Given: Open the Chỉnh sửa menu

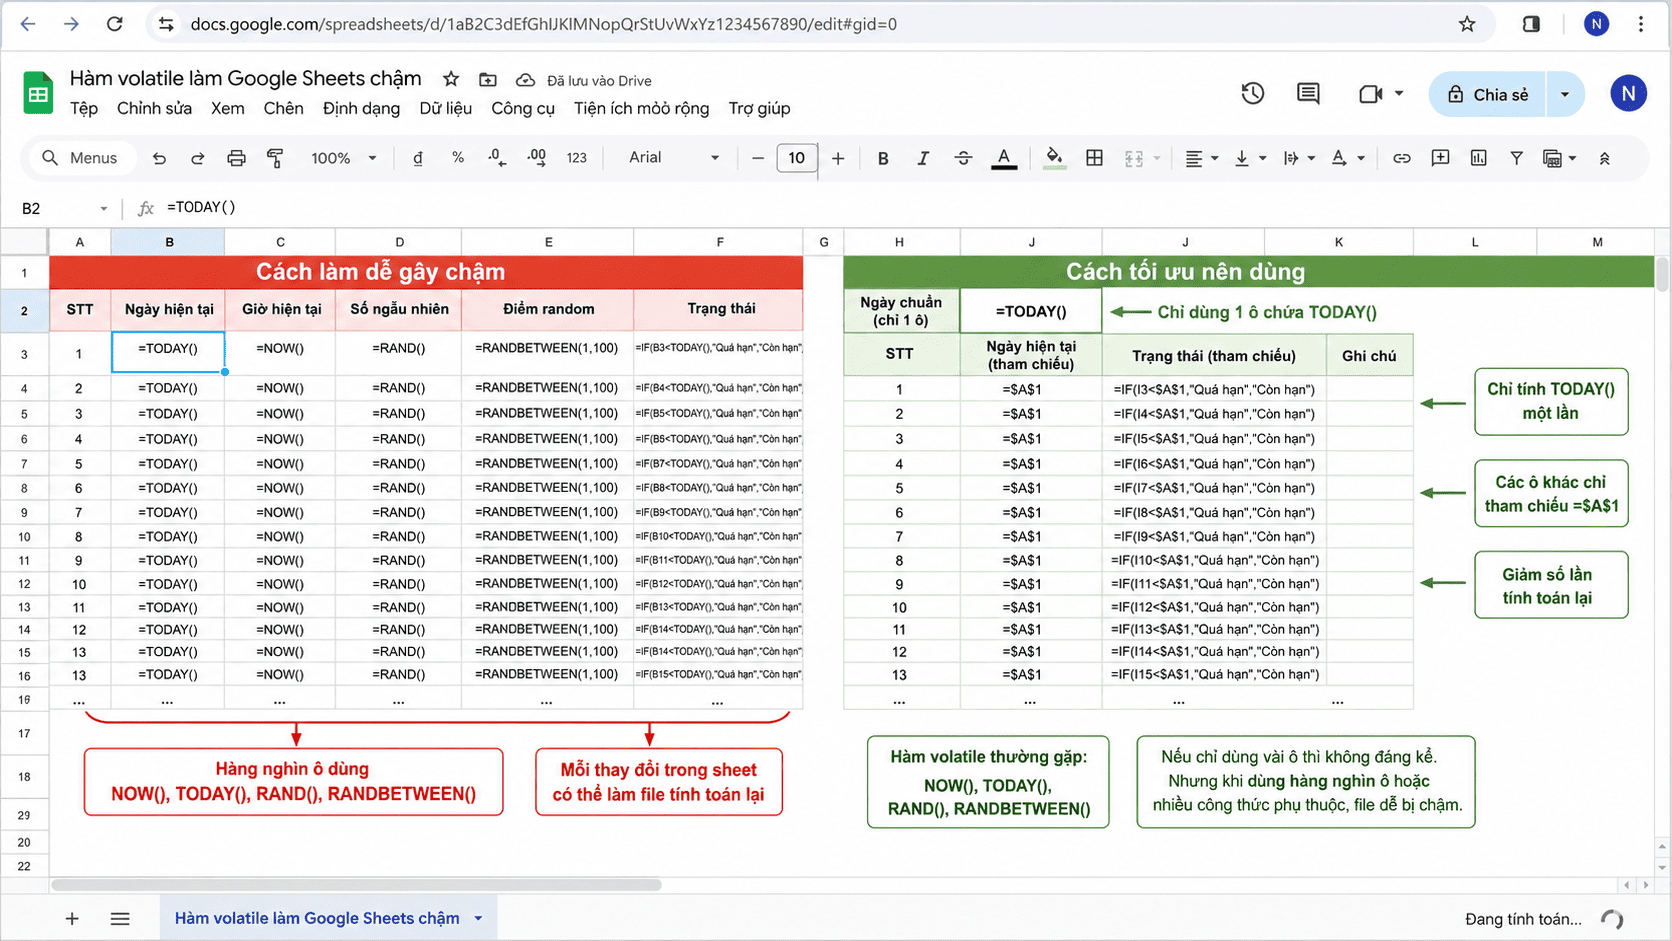Looking at the screenshot, I should click(154, 108).
